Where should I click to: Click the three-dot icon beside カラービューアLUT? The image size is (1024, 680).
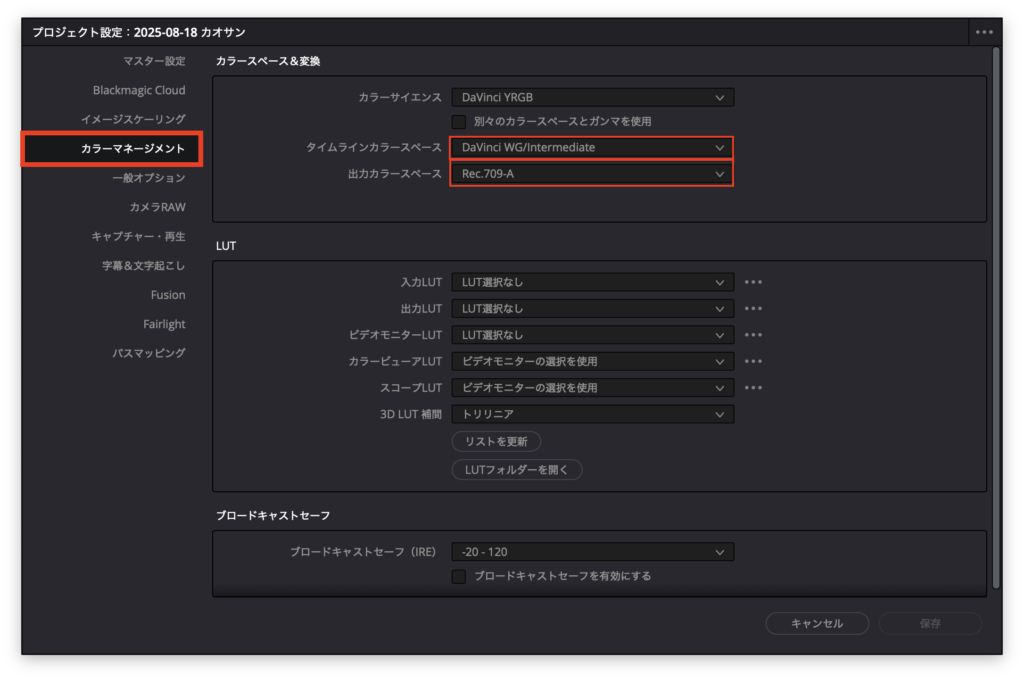[753, 361]
